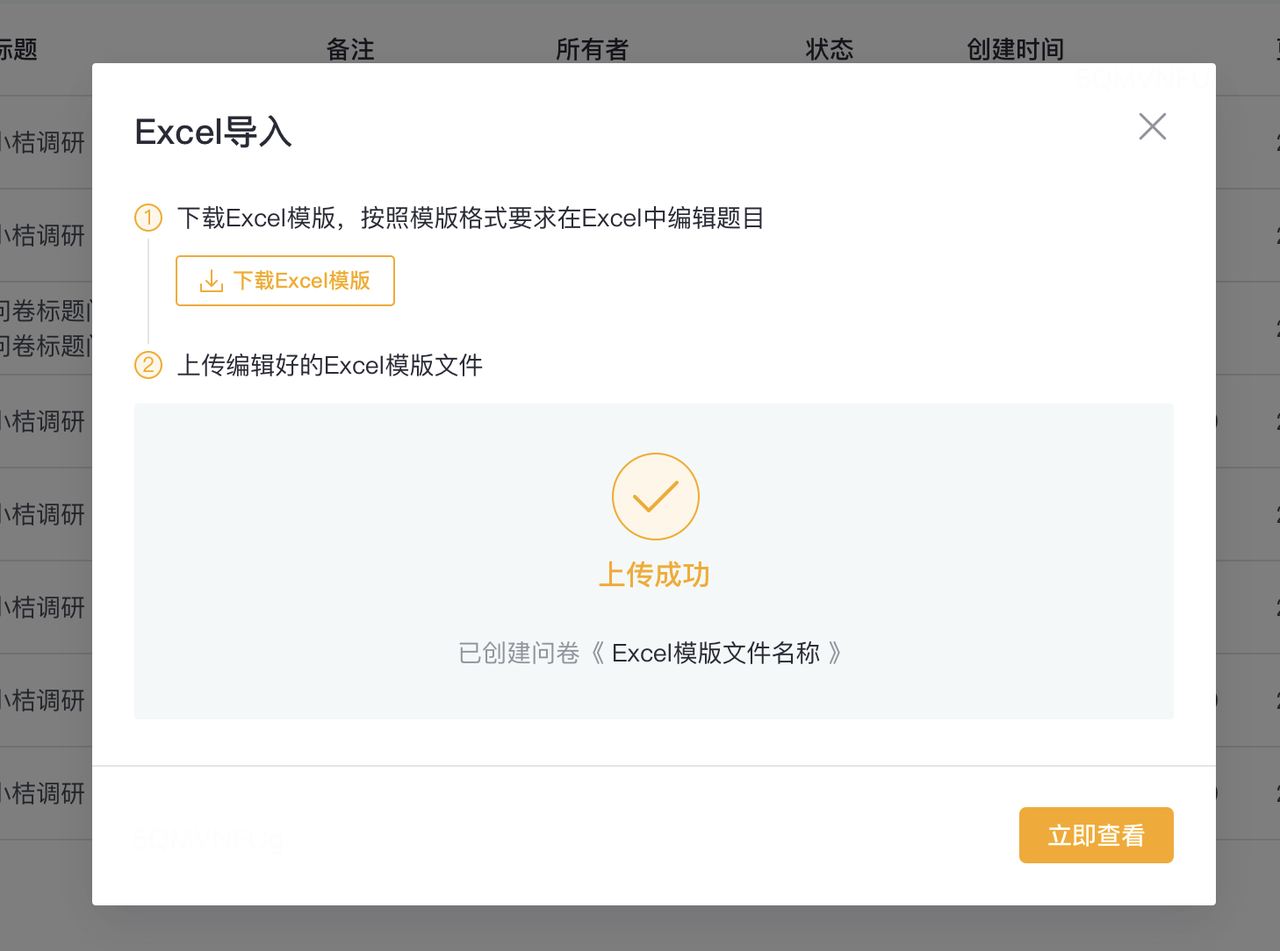Click the step 1 circled number icon
The height and width of the screenshot is (951, 1280).
pos(148,218)
